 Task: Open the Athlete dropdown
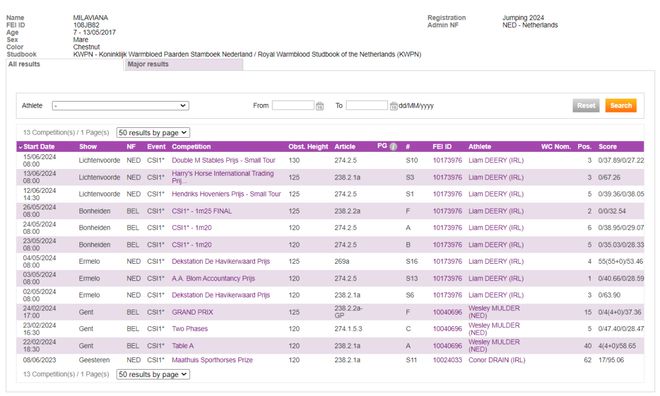[x=120, y=106]
